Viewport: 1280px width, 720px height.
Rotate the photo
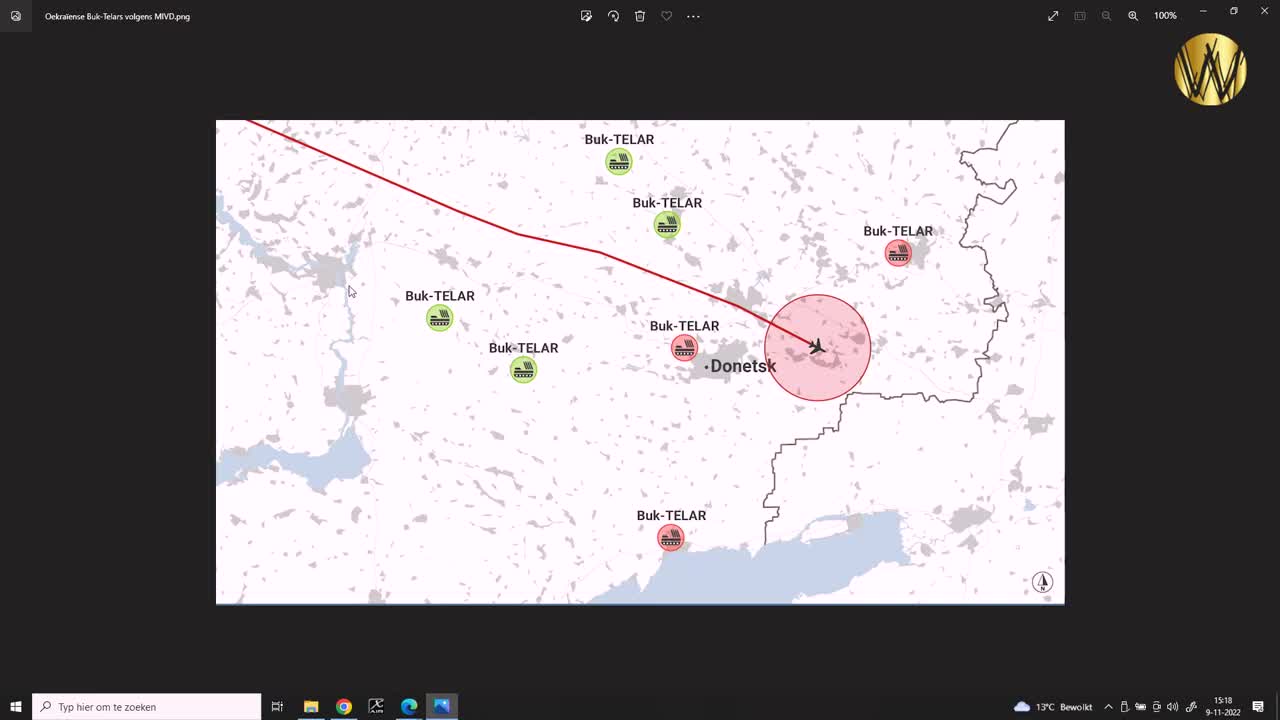click(613, 16)
